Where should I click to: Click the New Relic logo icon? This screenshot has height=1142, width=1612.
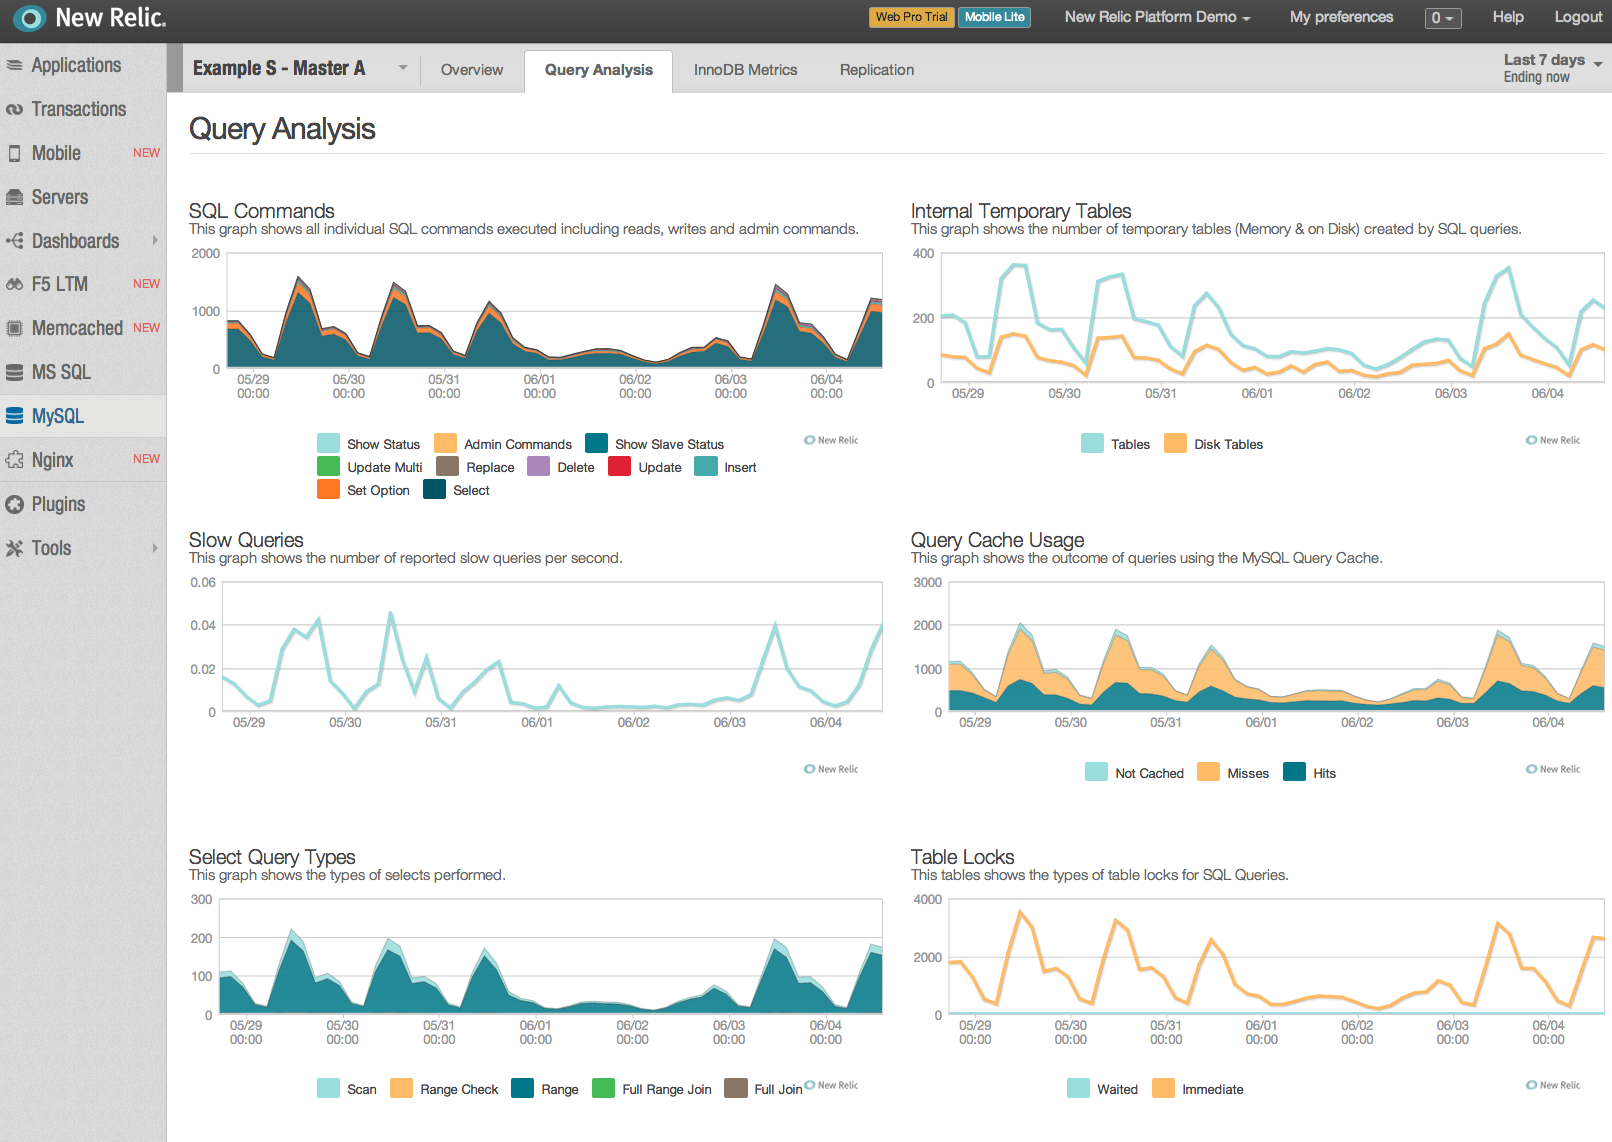[x=30, y=17]
